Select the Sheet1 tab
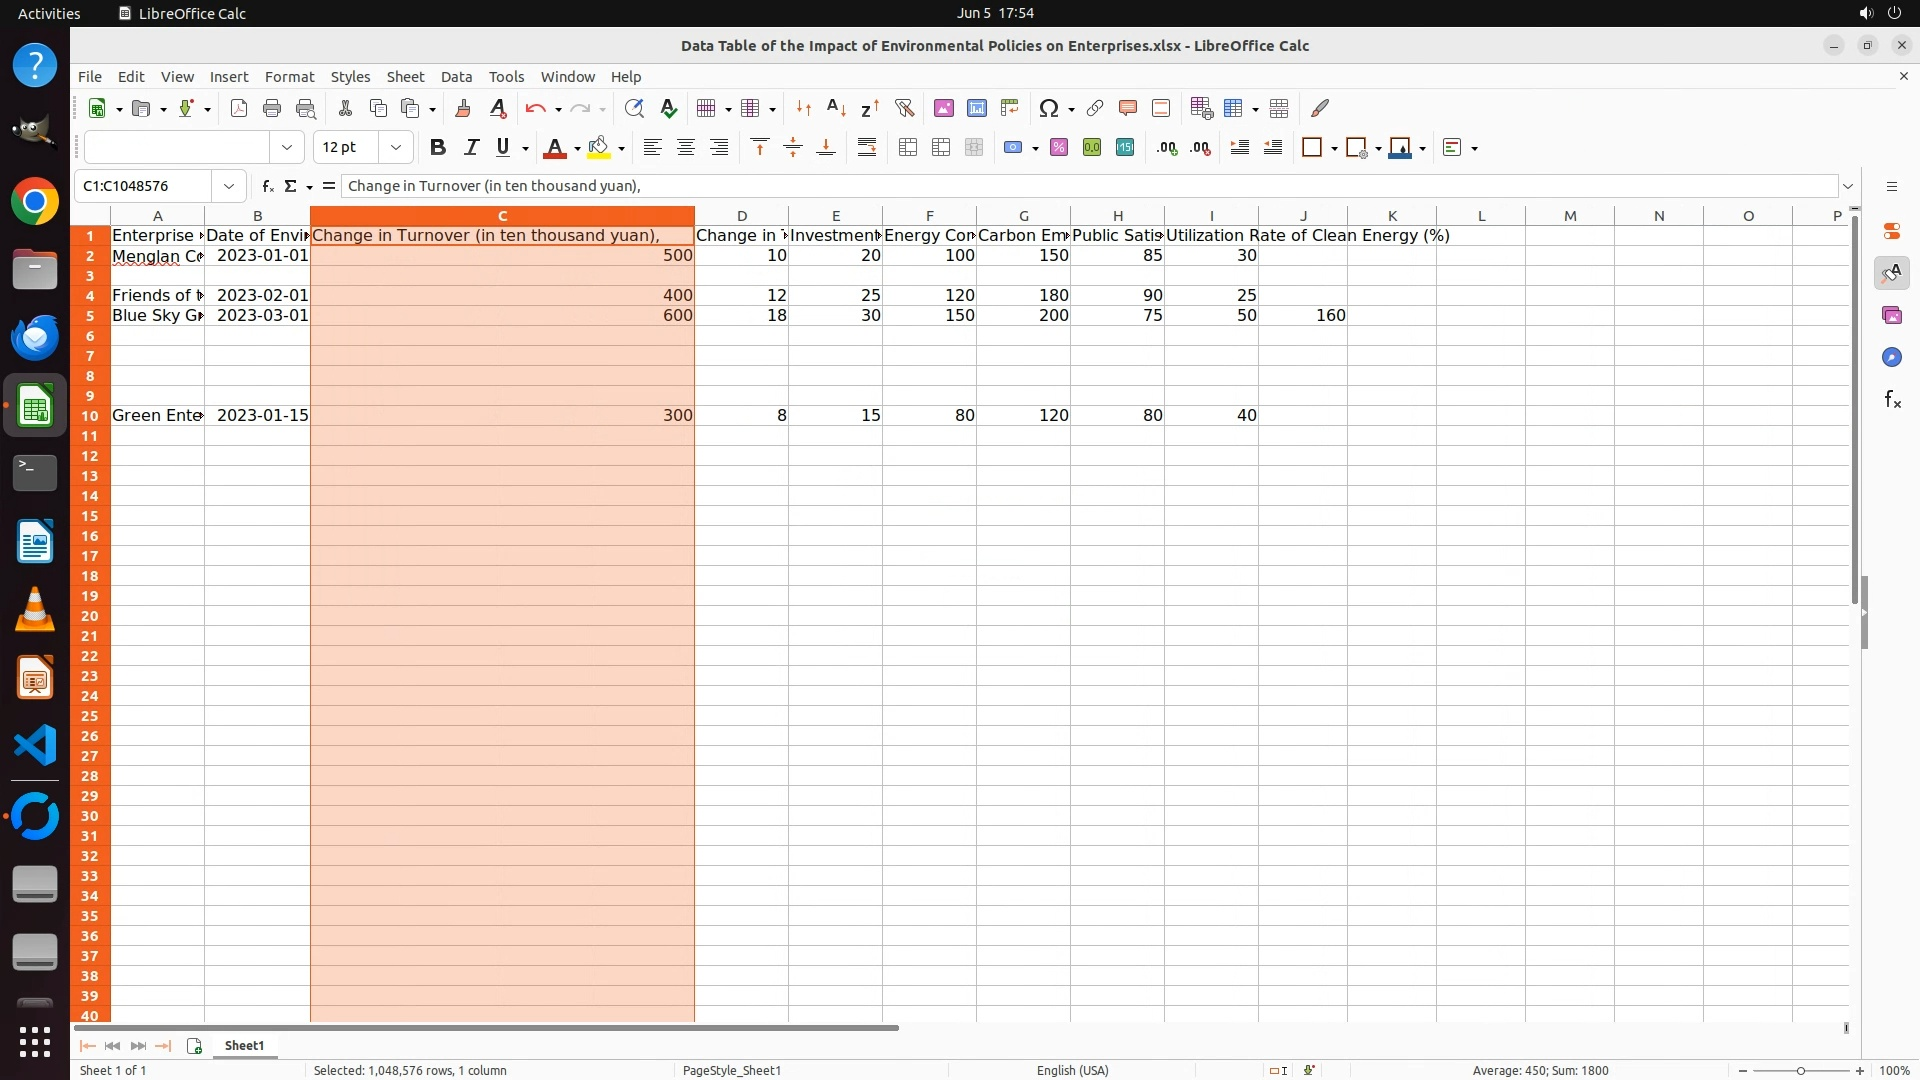 (244, 1045)
